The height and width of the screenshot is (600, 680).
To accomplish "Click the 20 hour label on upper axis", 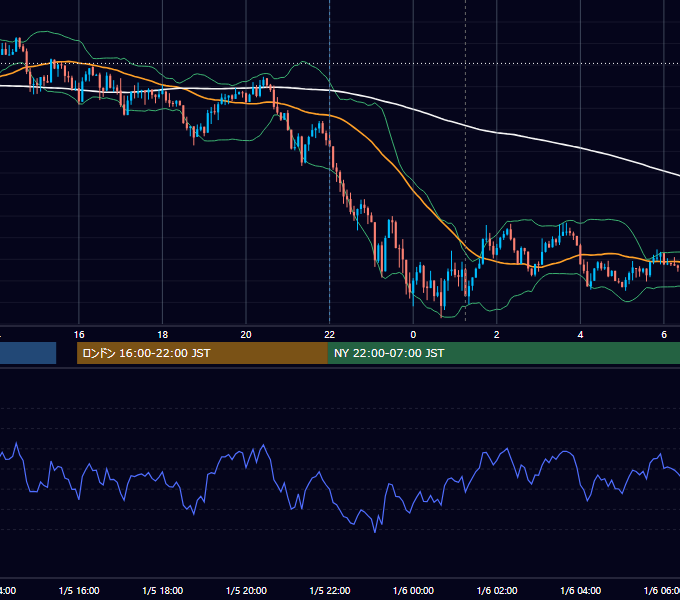I will click(x=246, y=335).
